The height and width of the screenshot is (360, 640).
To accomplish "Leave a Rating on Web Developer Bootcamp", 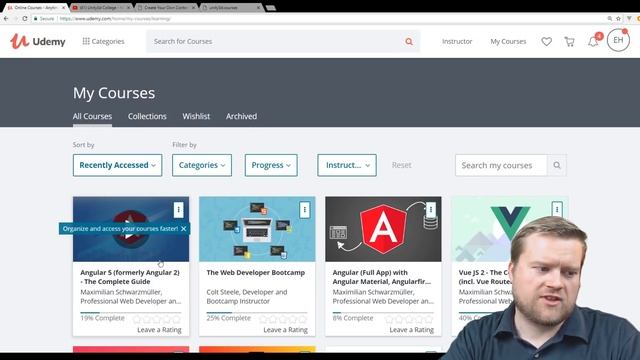I will pos(285,330).
